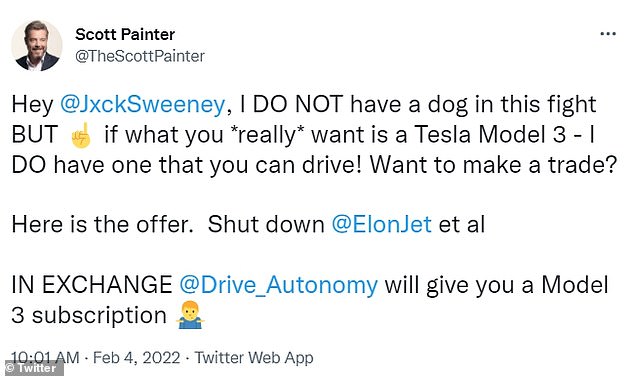Visit the @Drive_Autonomy mention
This screenshot has width=634, height=376.
(279, 285)
